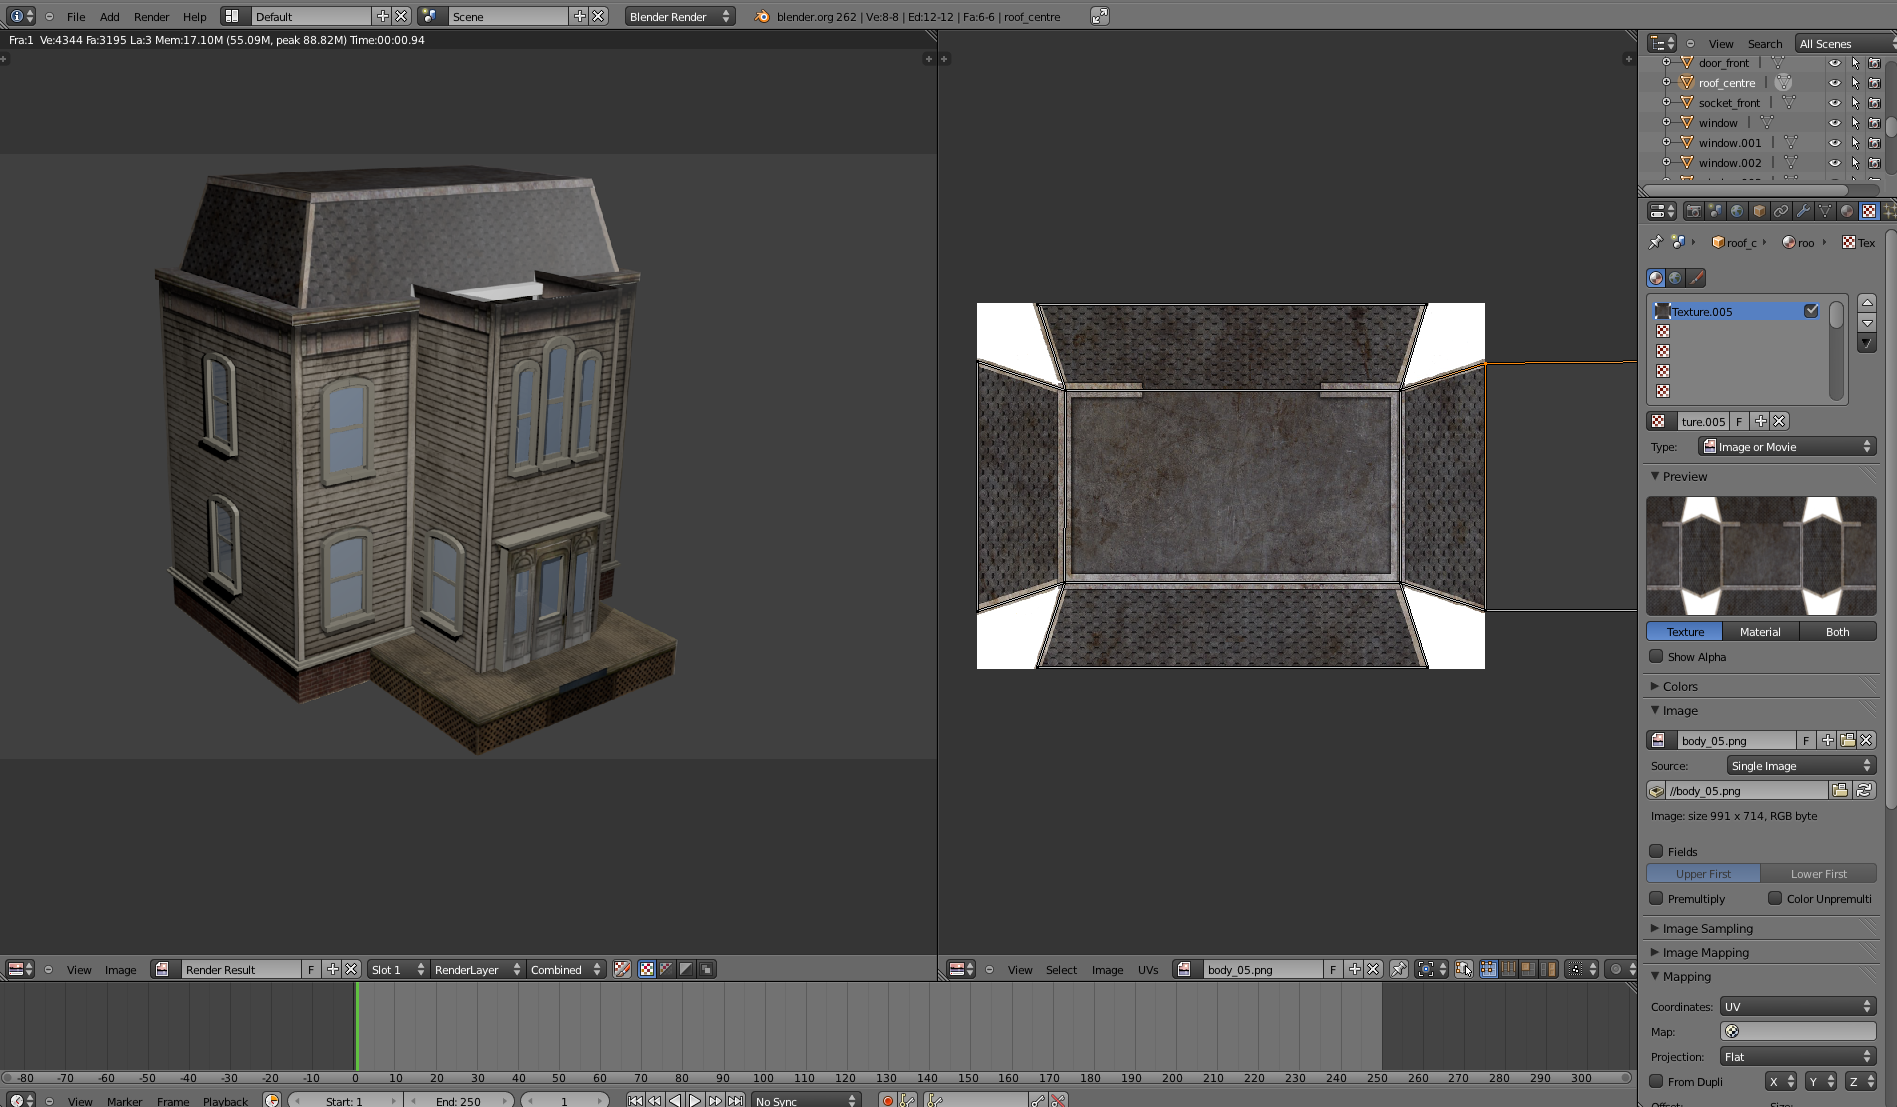Play the animation forward
The height and width of the screenshot is (1107, 1897).
pyautogui.click(x=695, y=1100)
